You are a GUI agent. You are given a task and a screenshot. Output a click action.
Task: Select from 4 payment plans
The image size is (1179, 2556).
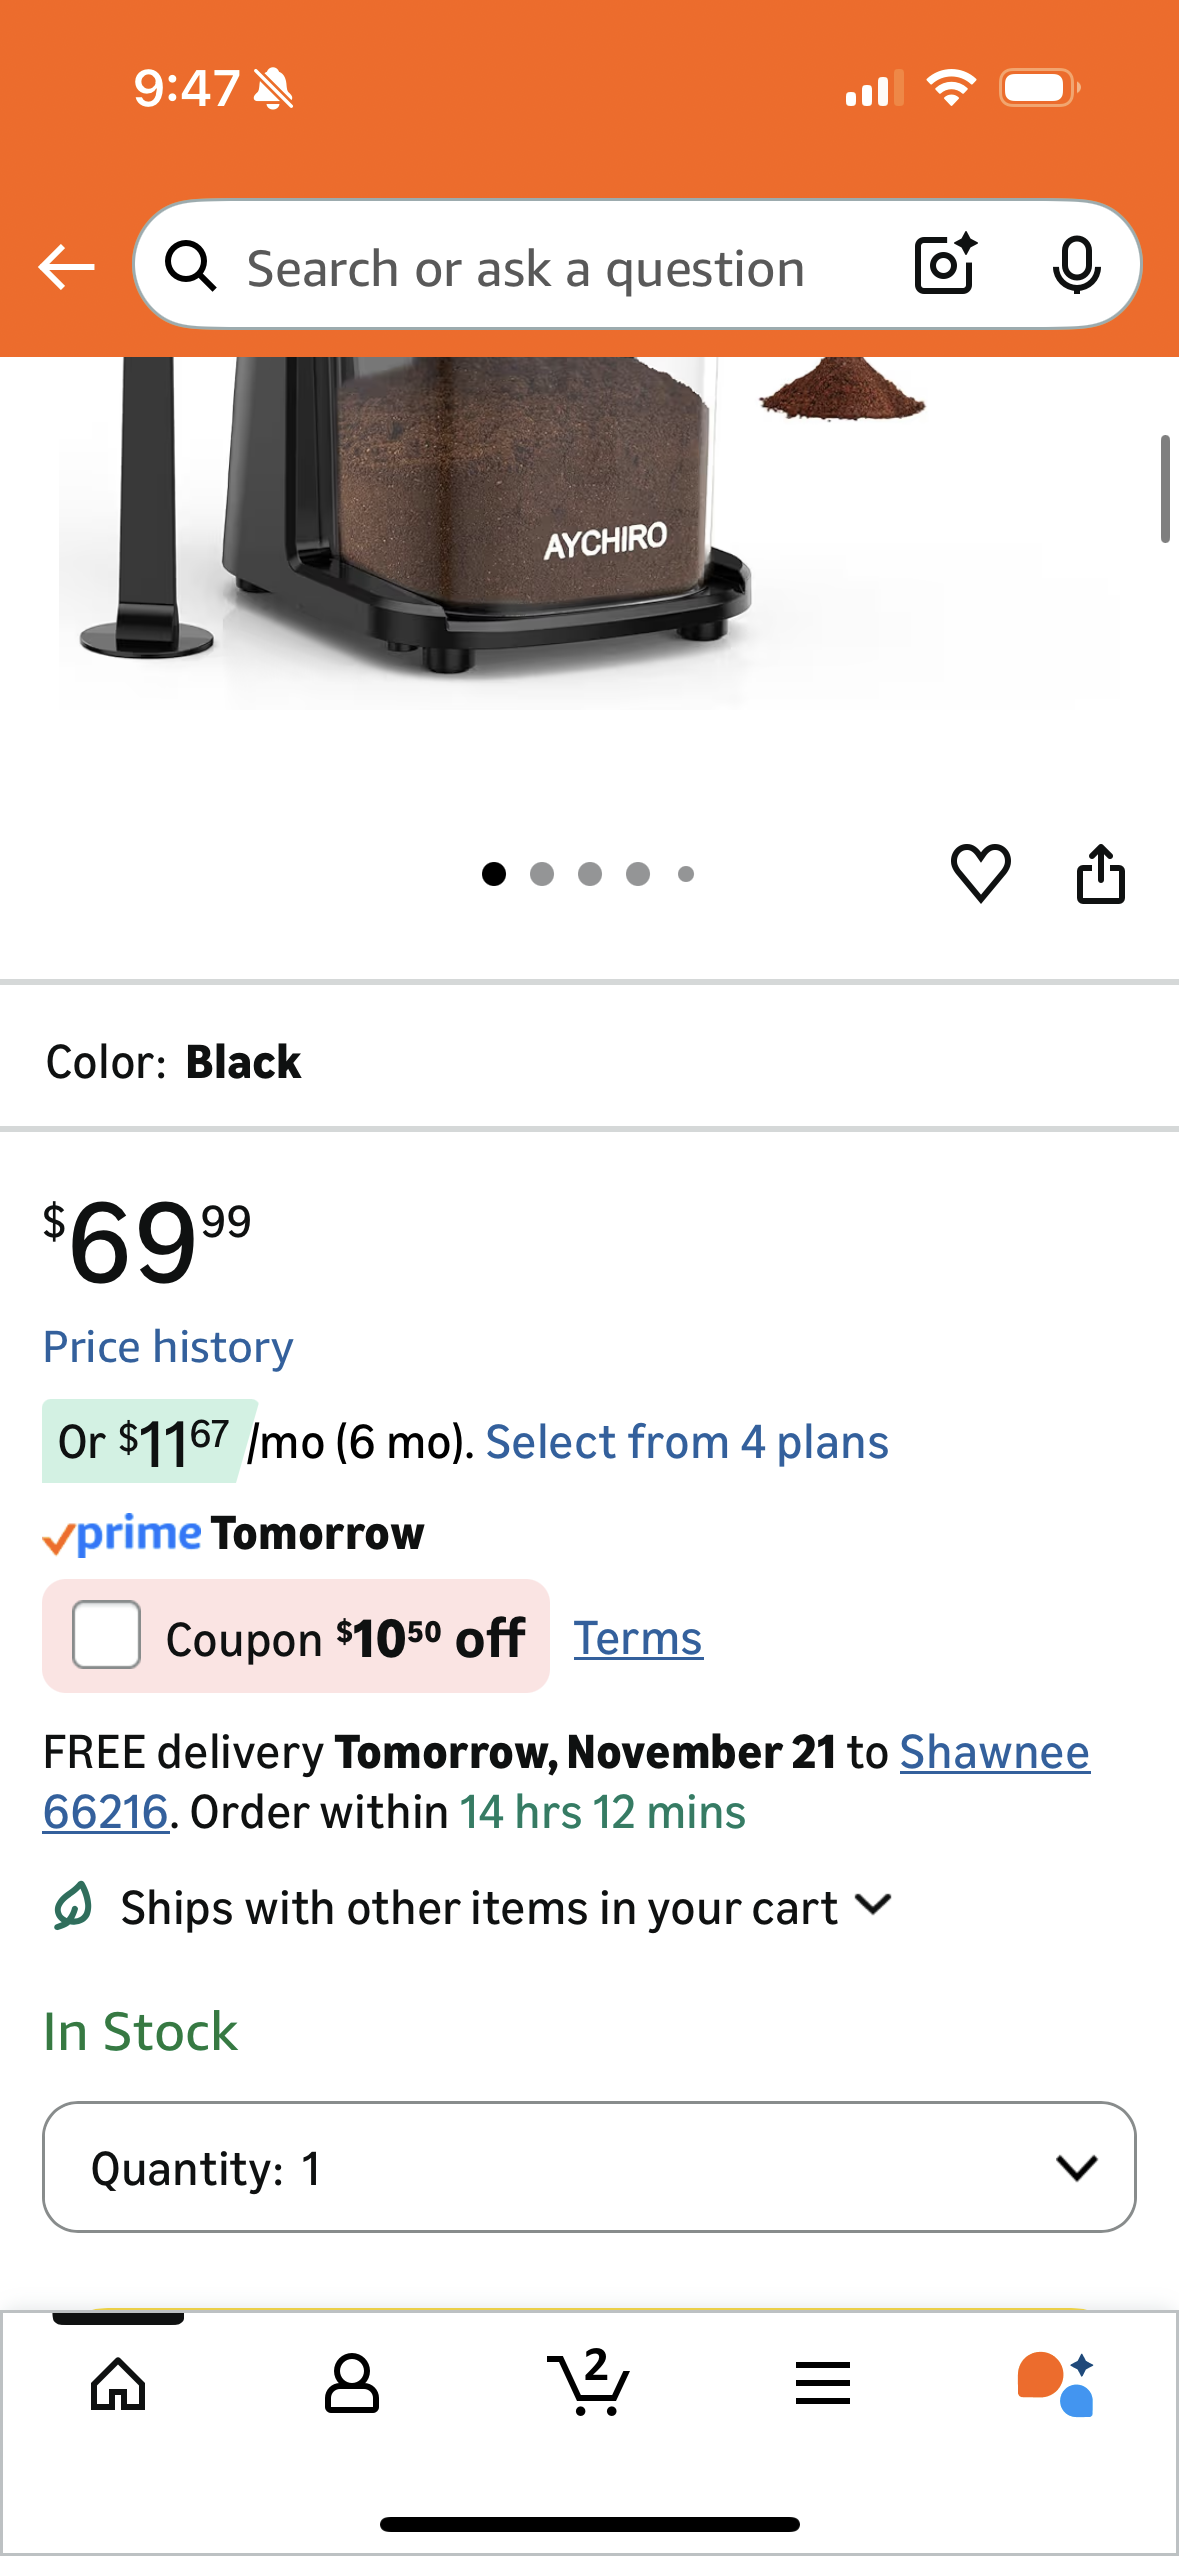pyautogui.click(x=686, y=1442)
